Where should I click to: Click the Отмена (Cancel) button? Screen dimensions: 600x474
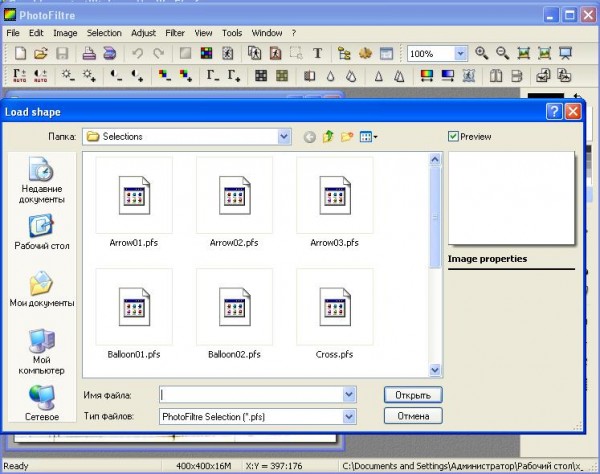(413, 416)
